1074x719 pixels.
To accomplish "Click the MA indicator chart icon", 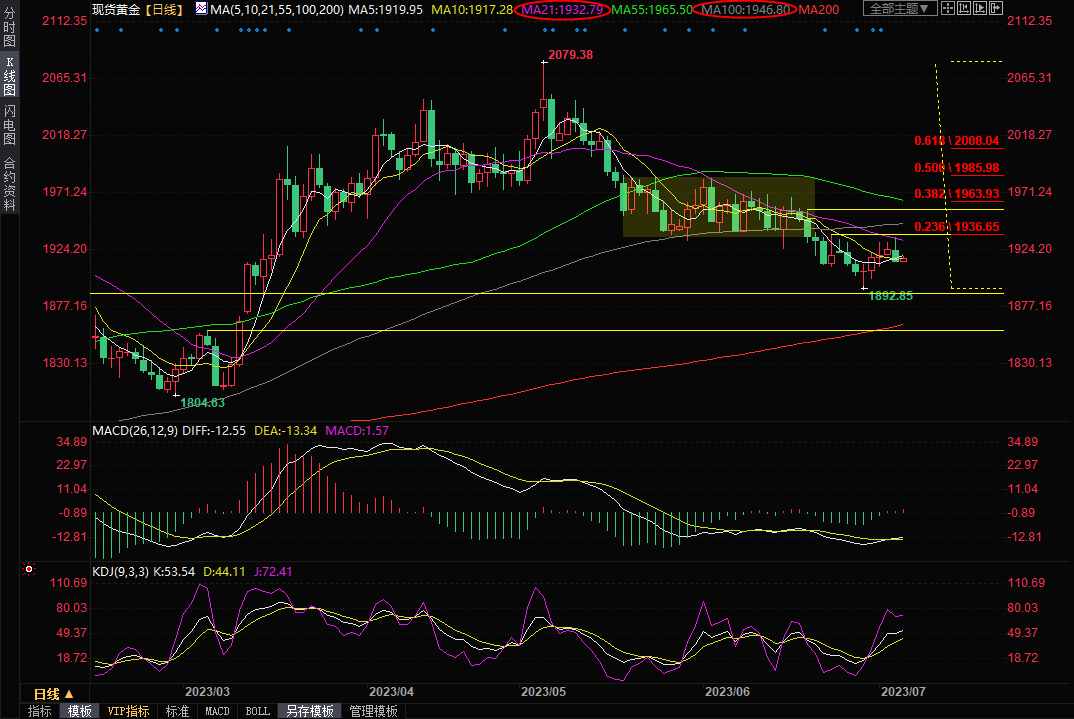I will pyautogui.click(x=201, y=9).
